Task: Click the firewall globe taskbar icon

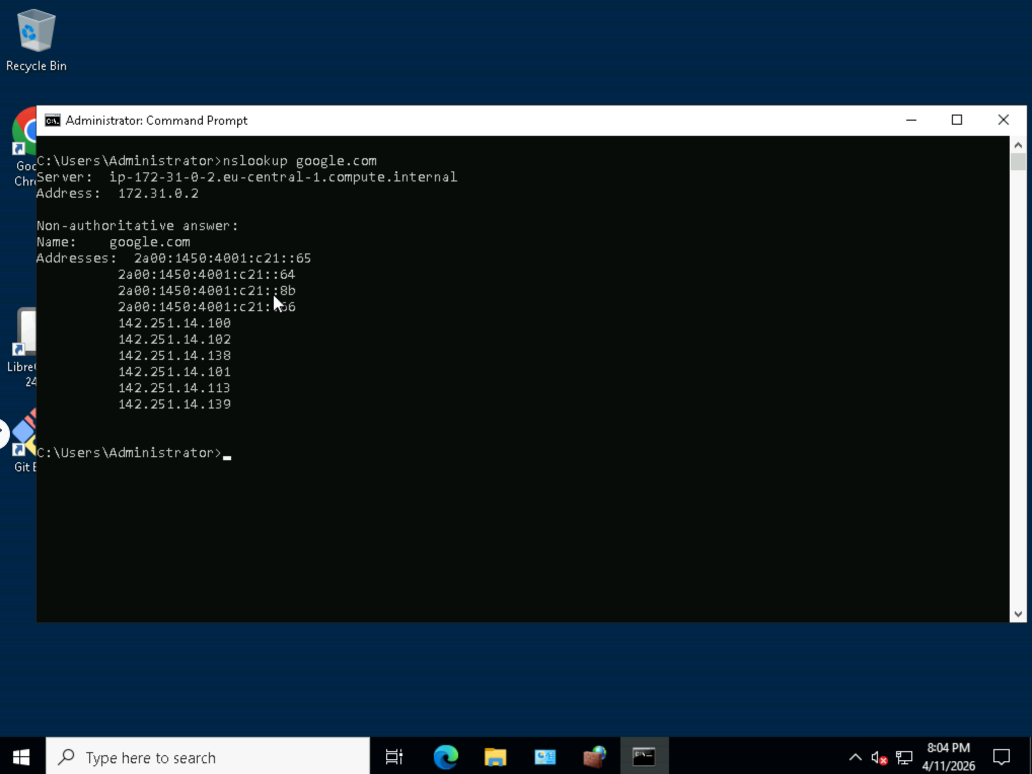Action: 594,757
